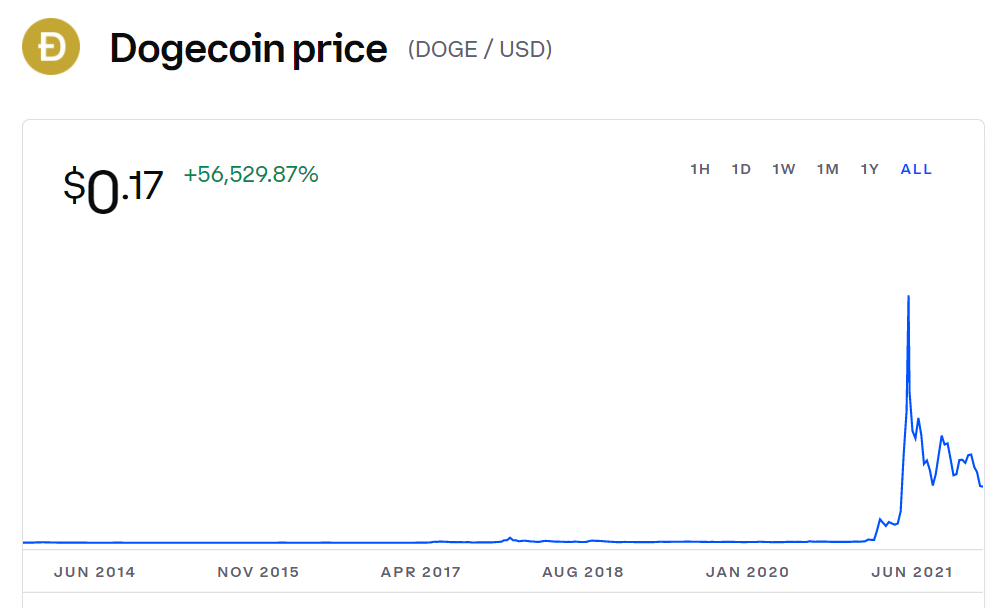999x608 pixels.
Task: Switch chart to 1M range
Action: point(828,169)
